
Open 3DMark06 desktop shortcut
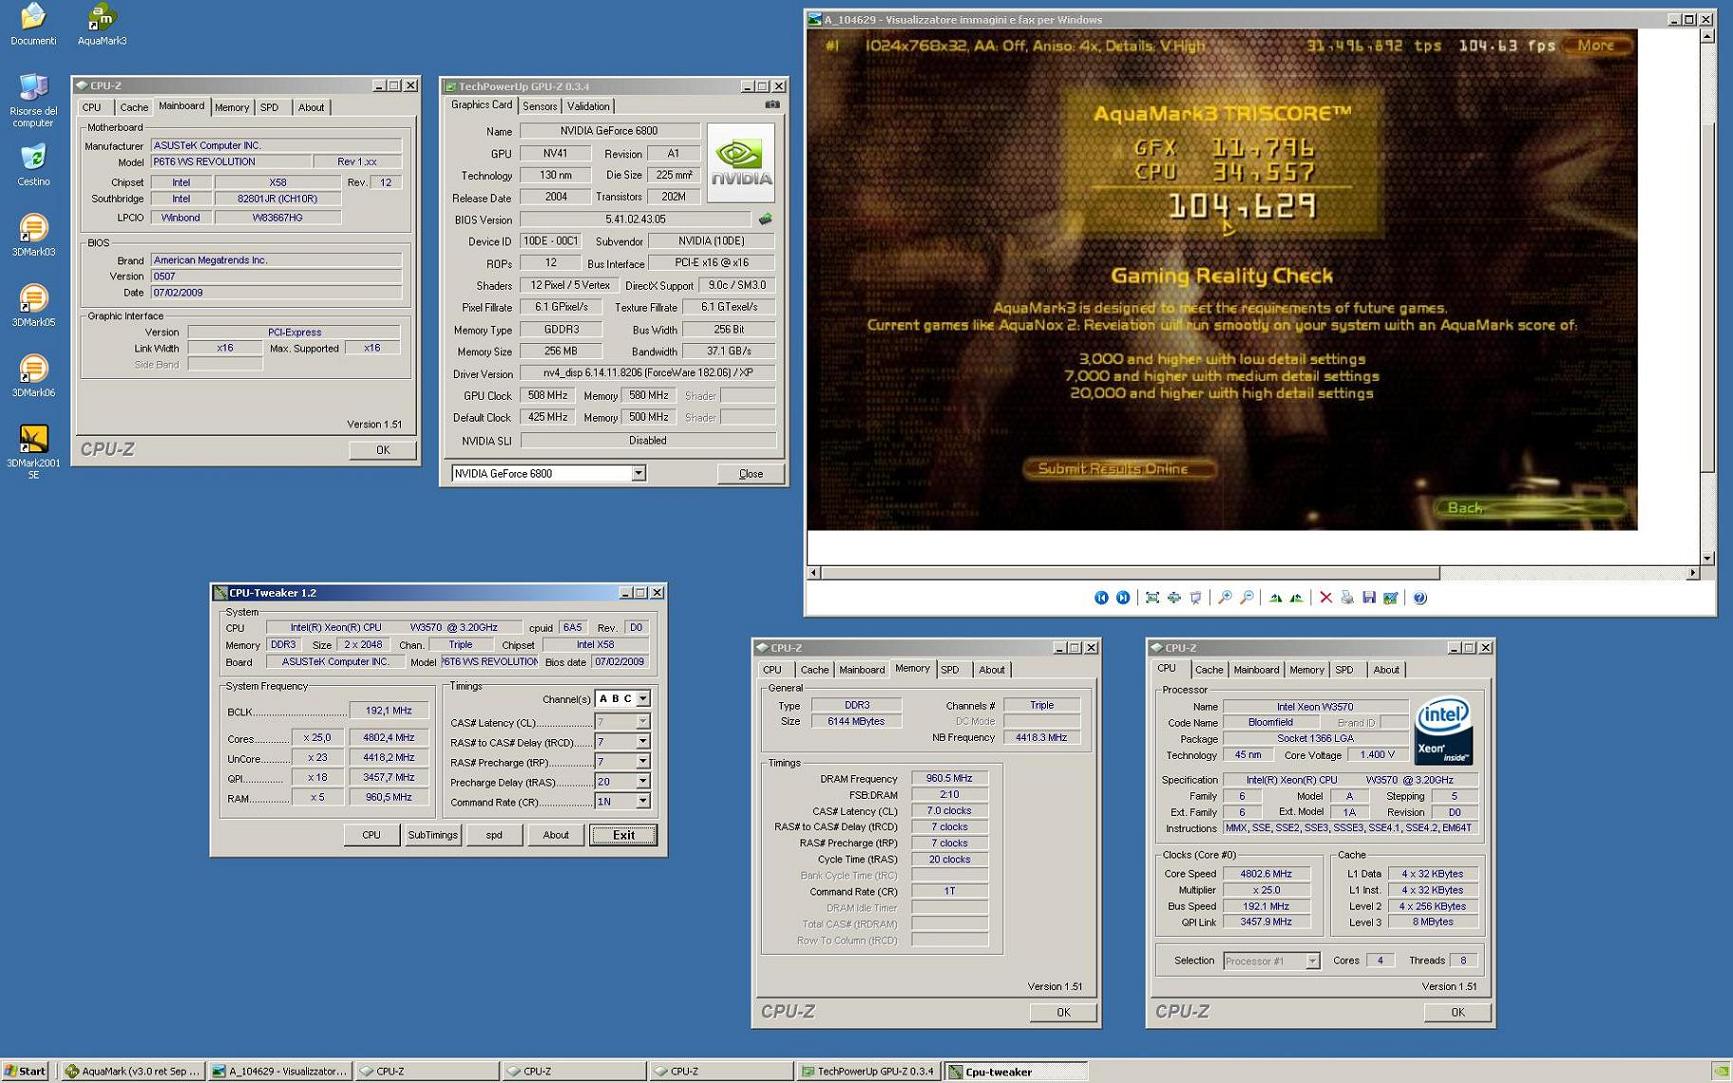tap(33, 376)
